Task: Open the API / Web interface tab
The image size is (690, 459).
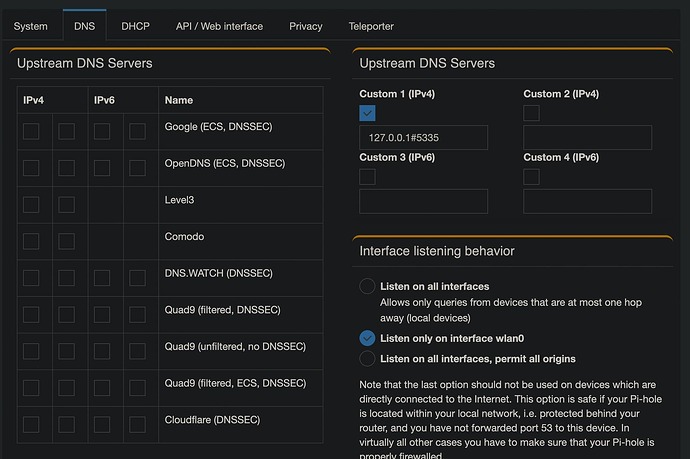Action: 220,26
